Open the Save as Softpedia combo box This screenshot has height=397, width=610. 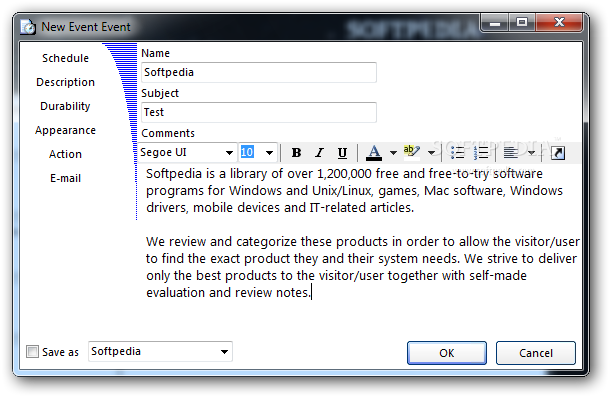click(x=160, y=351)
